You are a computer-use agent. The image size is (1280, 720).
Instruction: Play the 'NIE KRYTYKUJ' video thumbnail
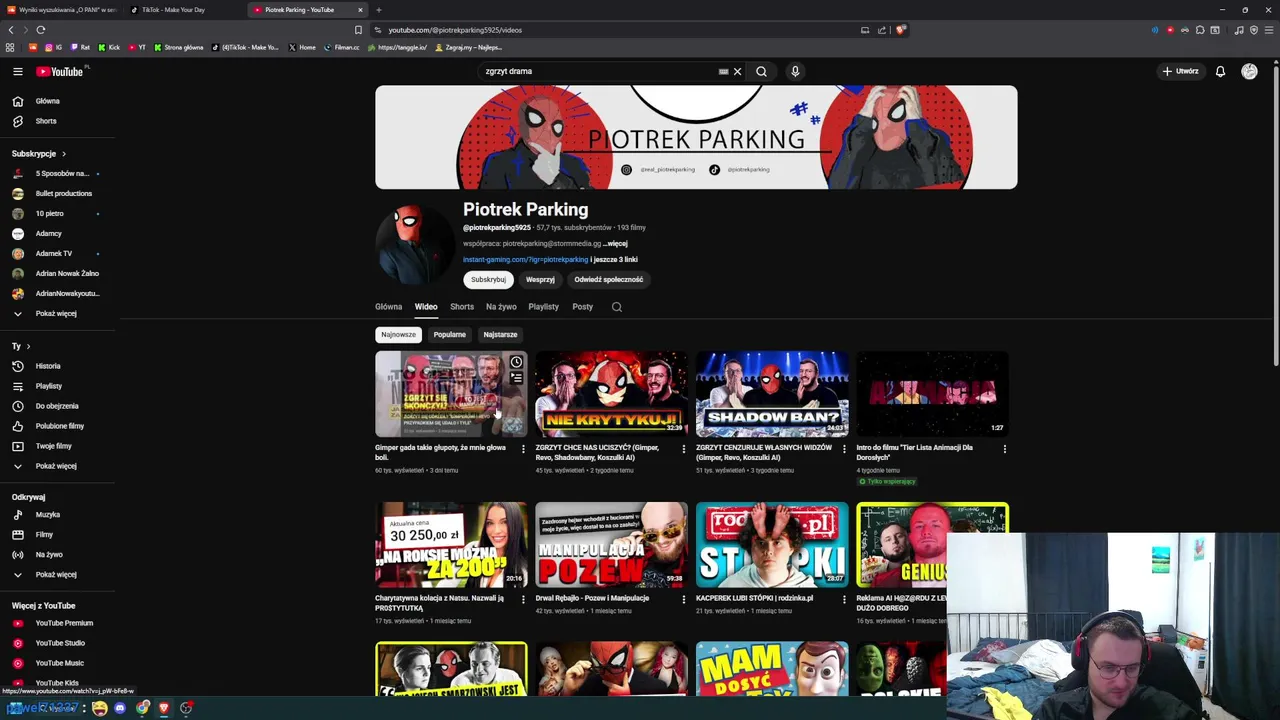pos(611,393)
